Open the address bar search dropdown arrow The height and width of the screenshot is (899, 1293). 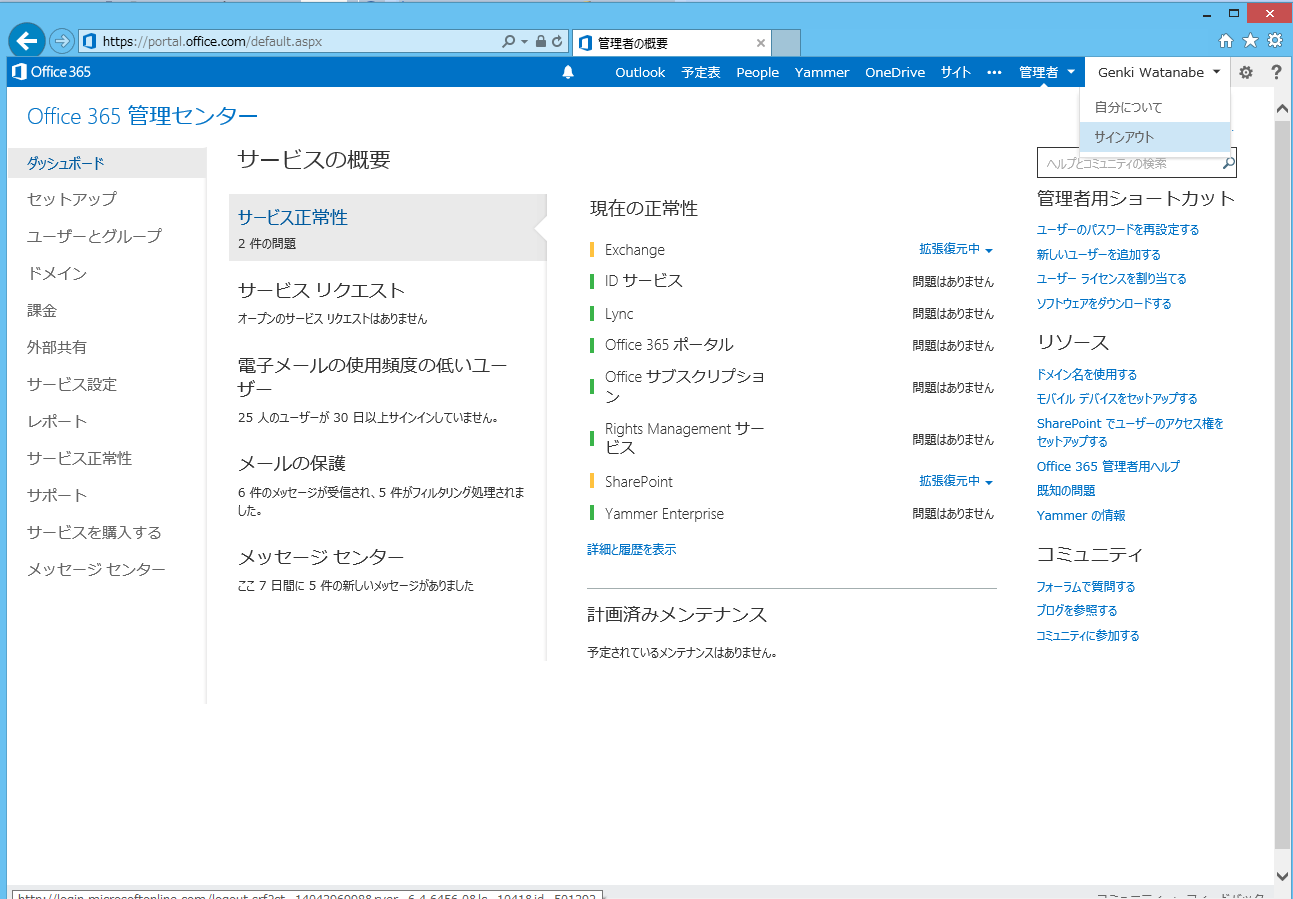524,42
